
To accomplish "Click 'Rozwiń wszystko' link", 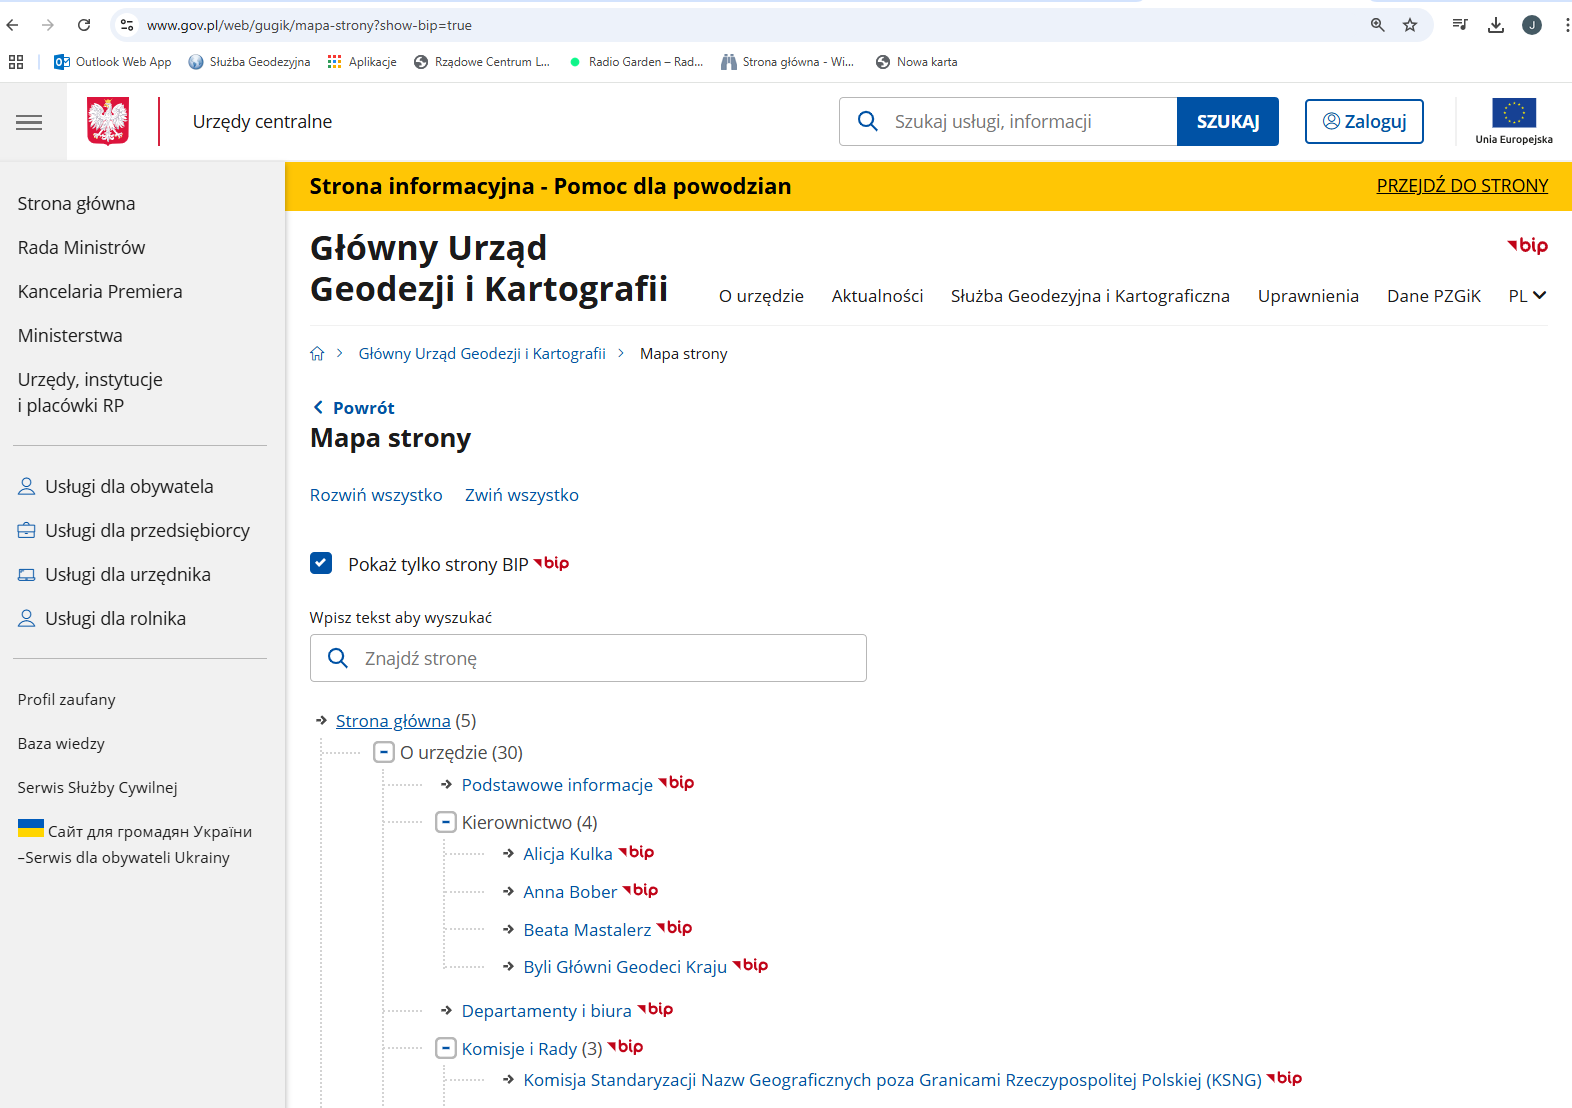I will (376, 495).
